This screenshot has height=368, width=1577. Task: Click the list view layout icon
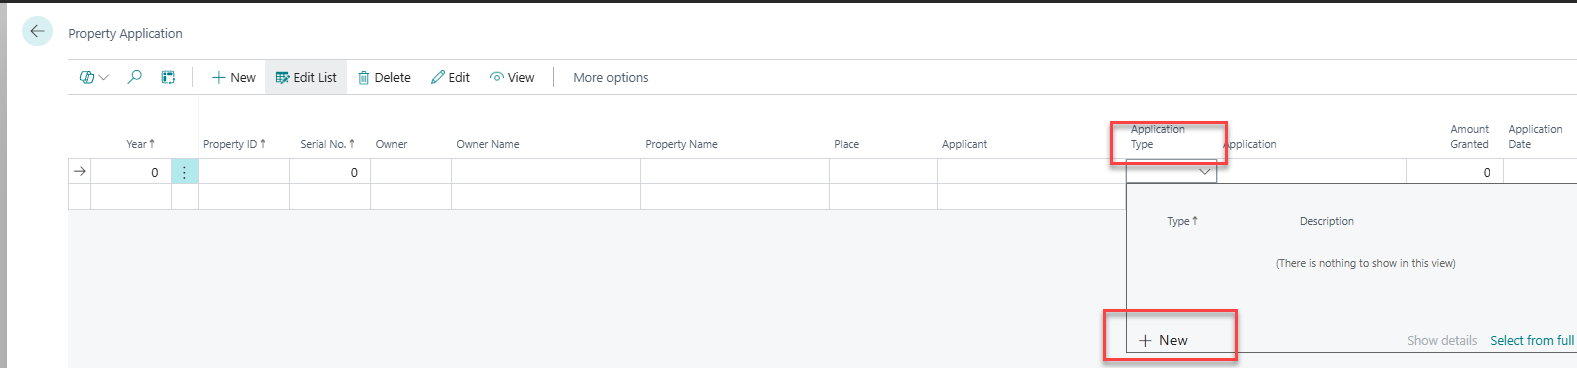tap(168, 77)
